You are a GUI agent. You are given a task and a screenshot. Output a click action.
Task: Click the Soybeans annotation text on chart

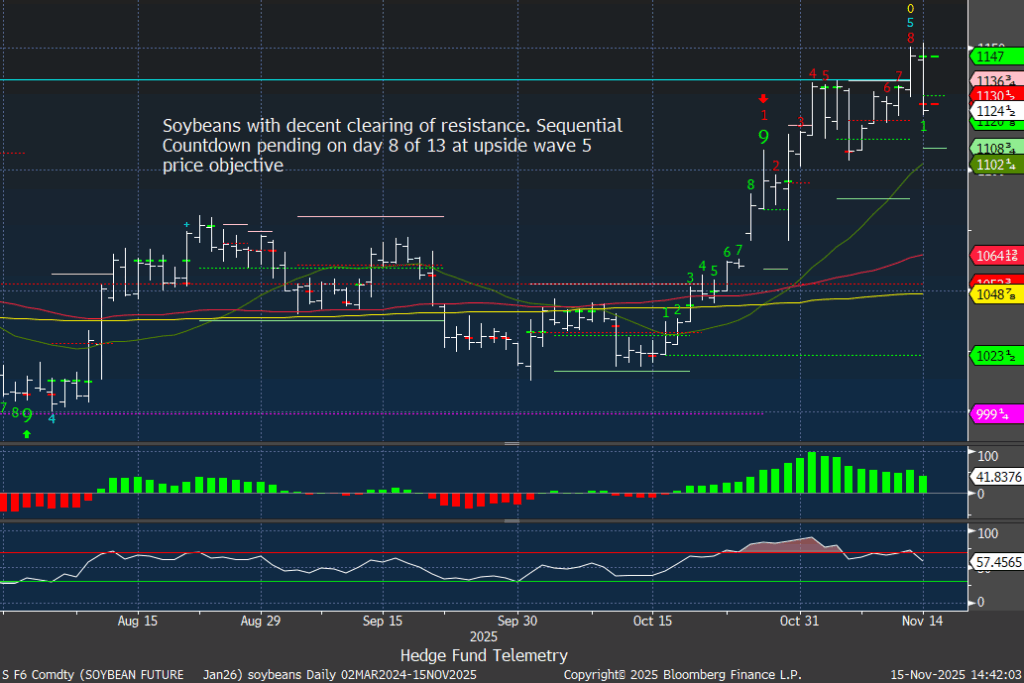click(392, 145)
